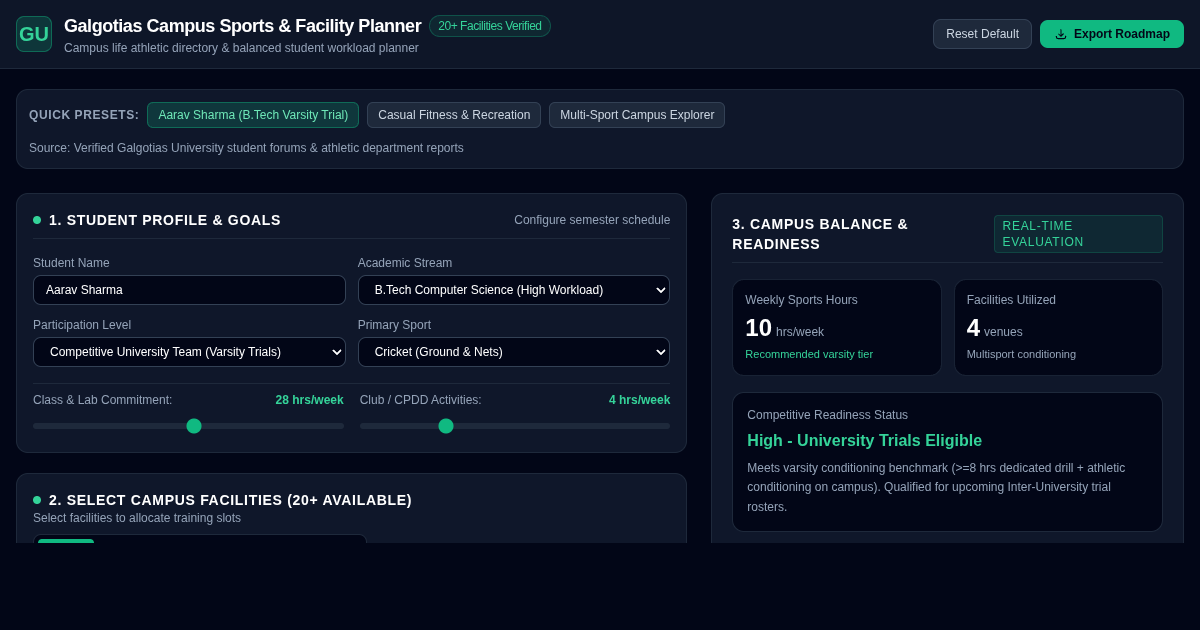
Task: Click the GU logo icon
Action: 34,34
